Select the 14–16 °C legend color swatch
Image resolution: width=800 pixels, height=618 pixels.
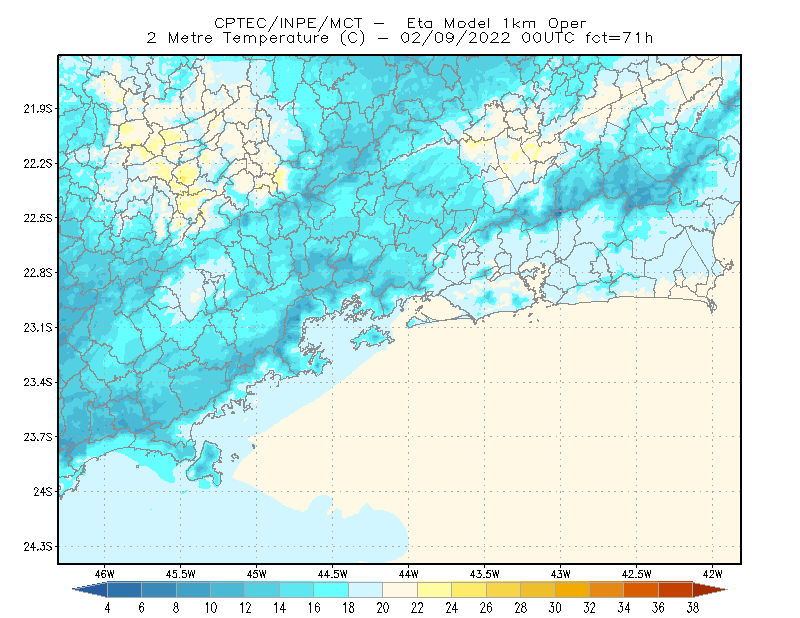click(296, 590)
